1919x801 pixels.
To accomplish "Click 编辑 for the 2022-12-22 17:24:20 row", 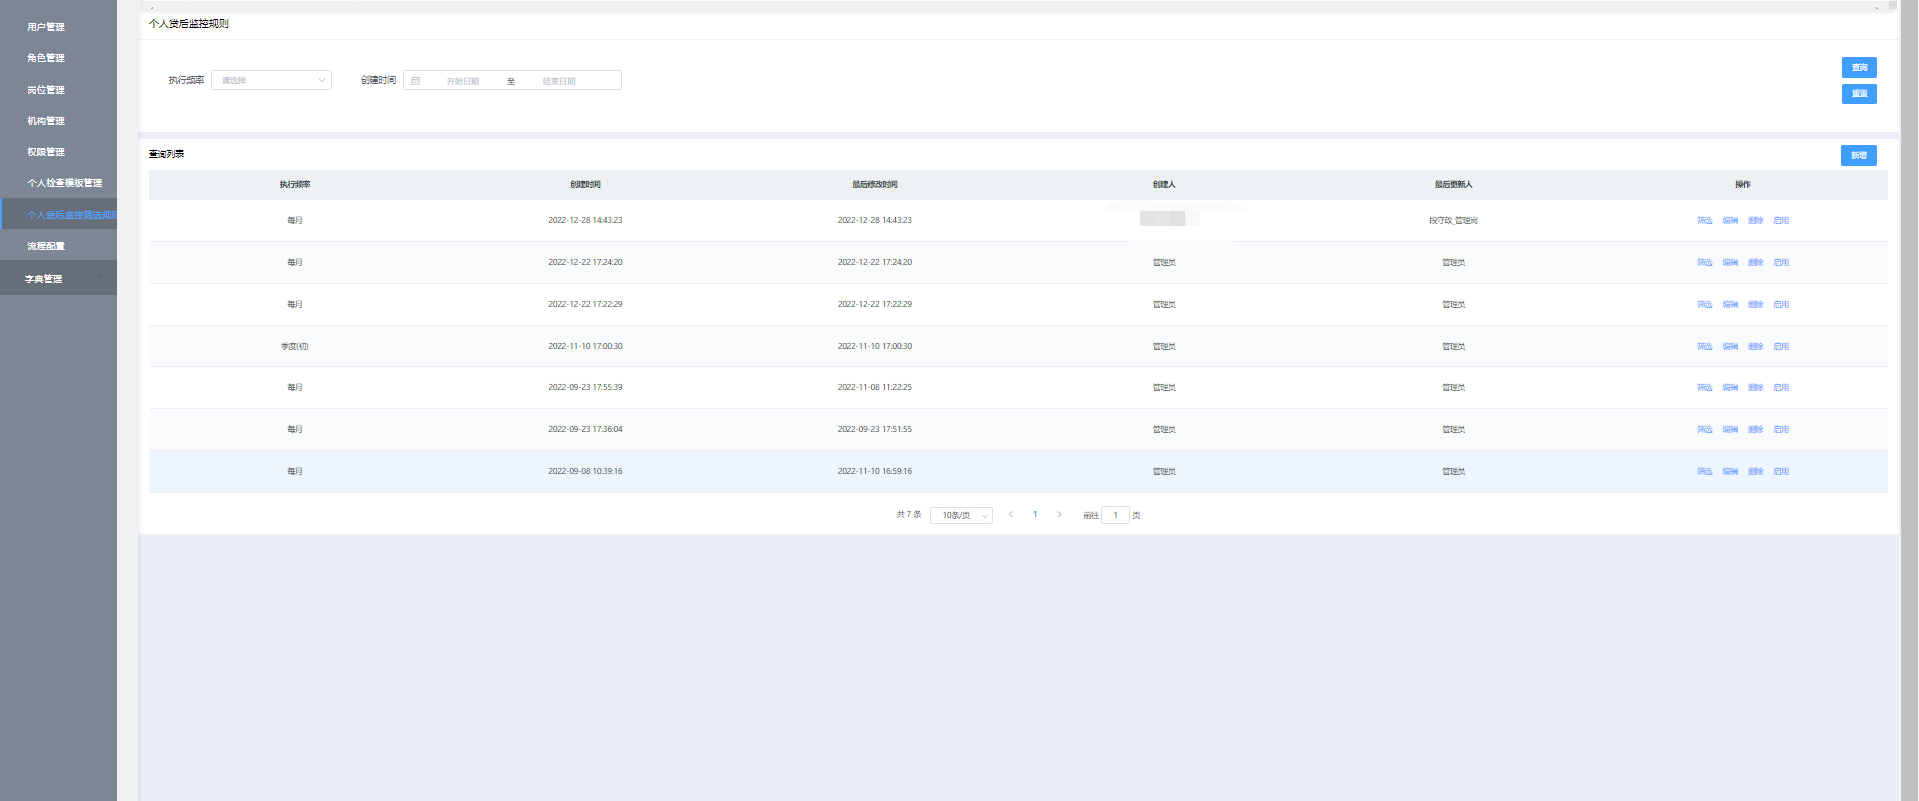I will tap(1730, 263).
